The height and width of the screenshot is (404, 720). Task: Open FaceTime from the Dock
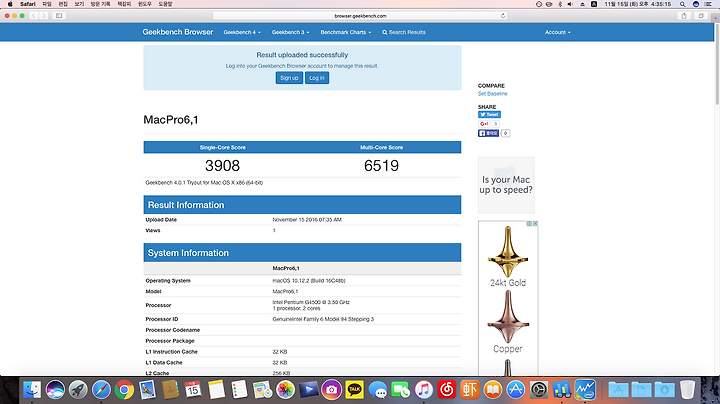point(400,390)
